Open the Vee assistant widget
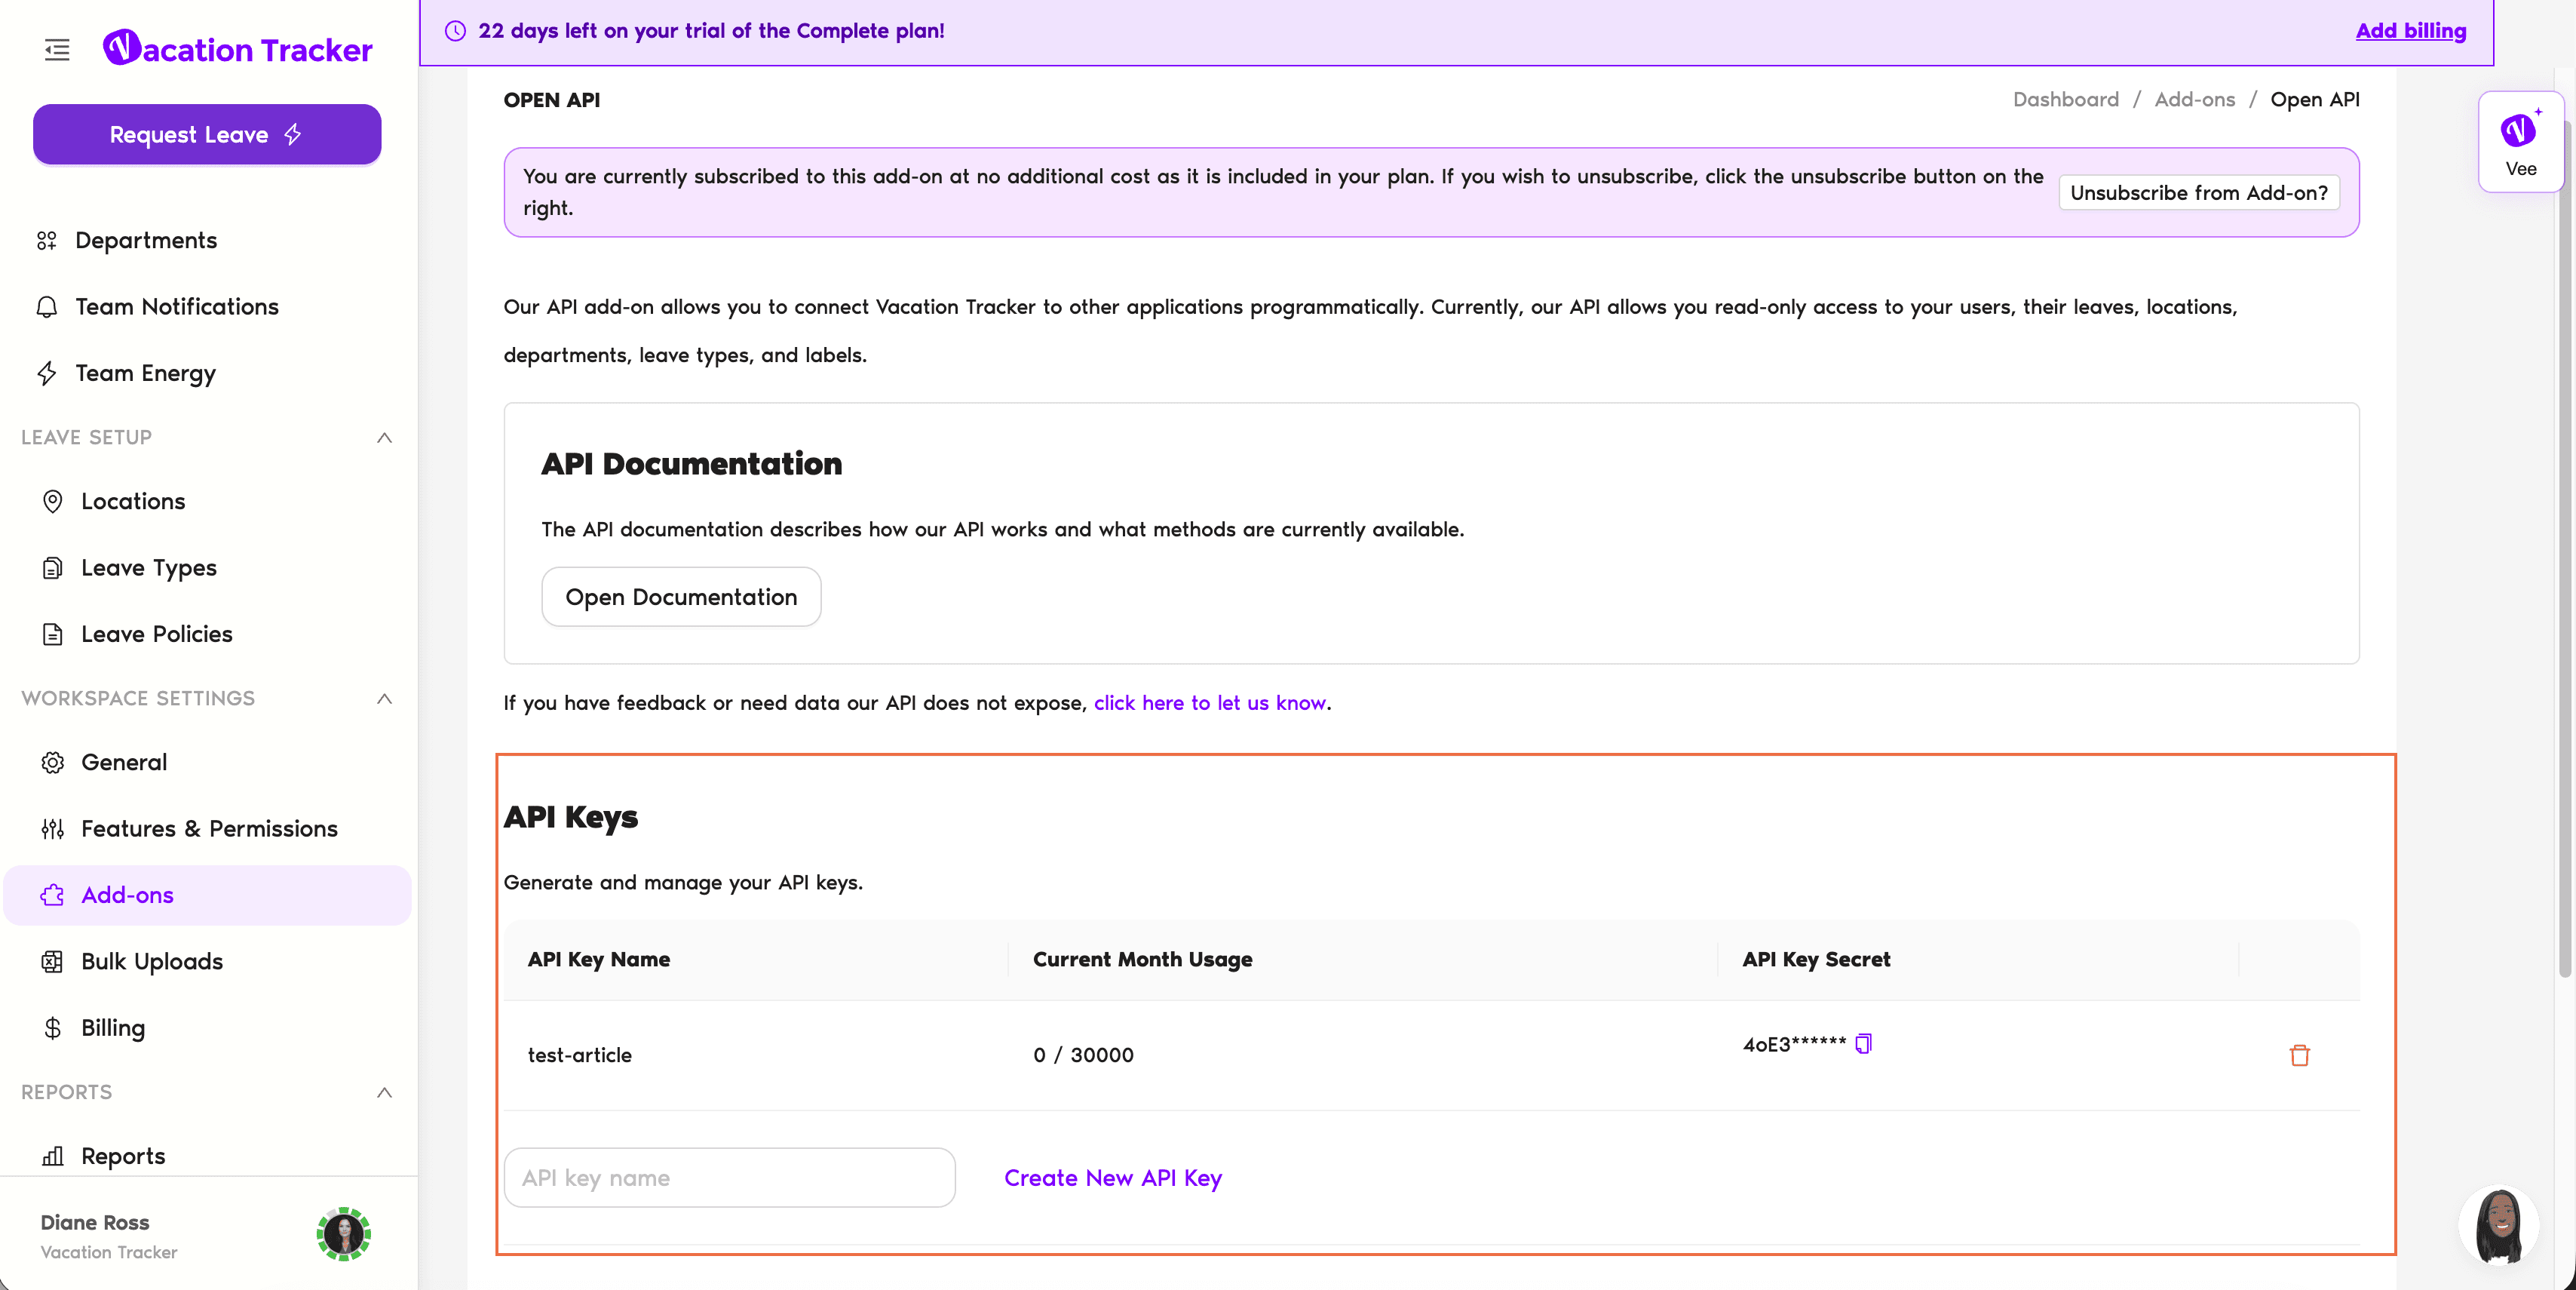The height and width of the screenshot is (1290, 2576). point(2520,141)
